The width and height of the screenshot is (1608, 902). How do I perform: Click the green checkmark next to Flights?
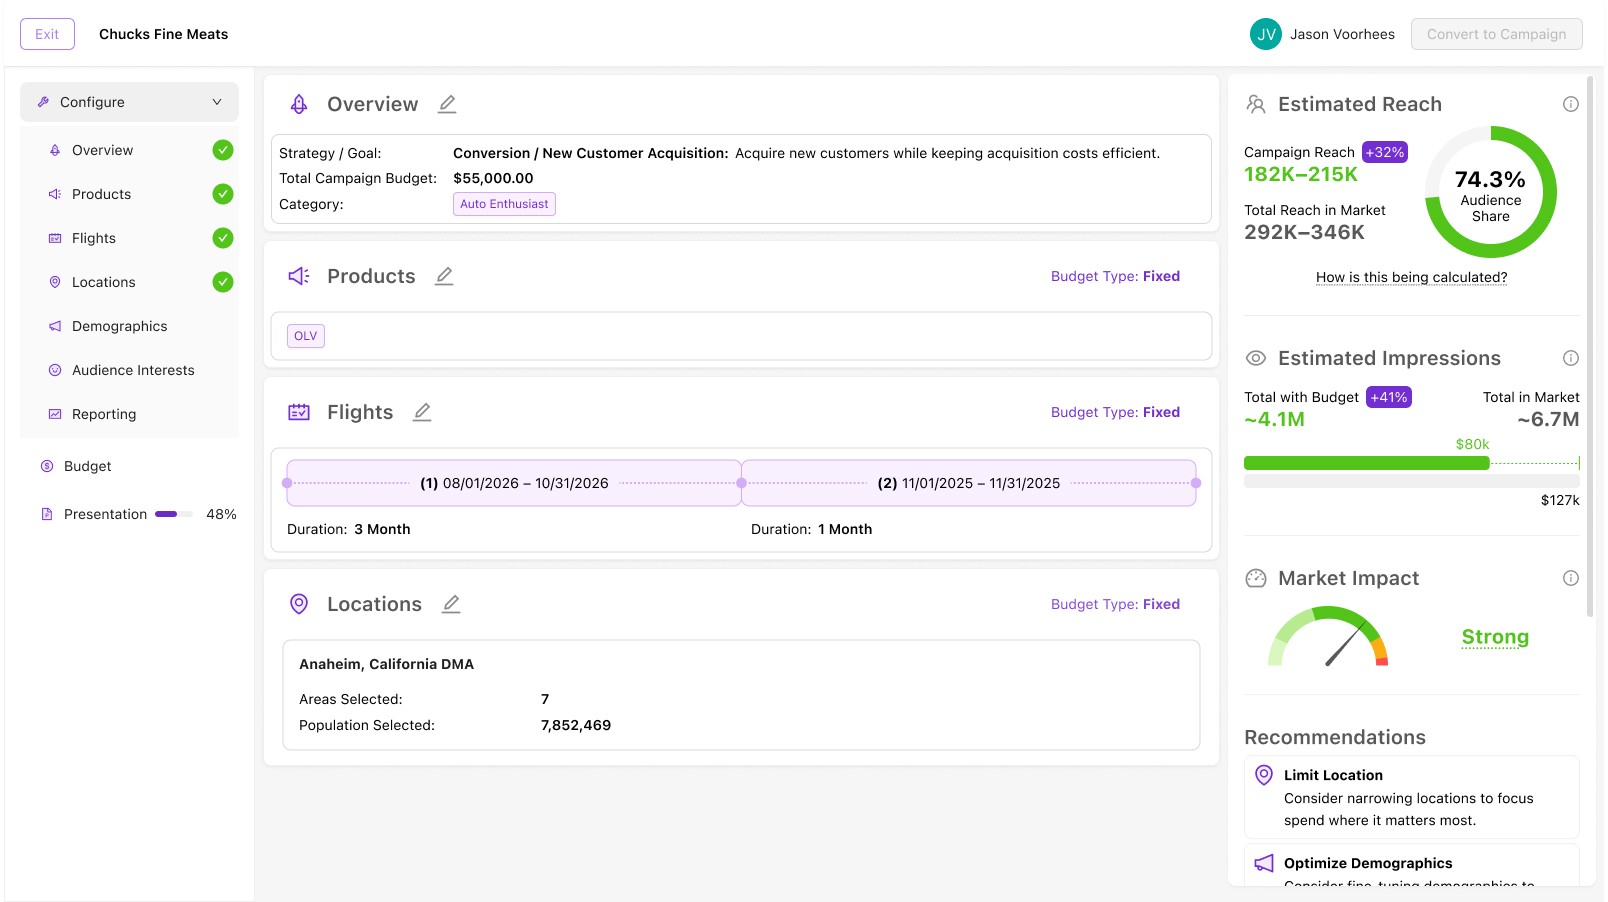223,238
